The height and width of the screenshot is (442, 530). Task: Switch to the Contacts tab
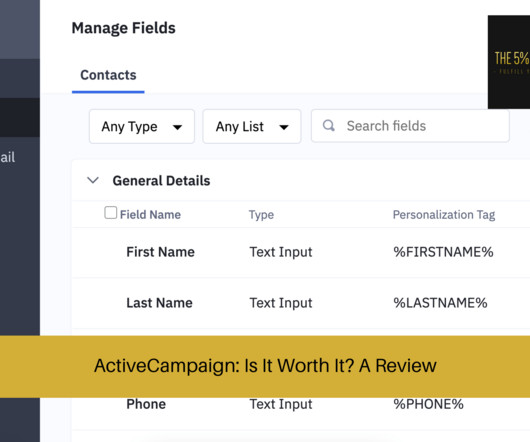pyautogui.click(x=108, y=75)
